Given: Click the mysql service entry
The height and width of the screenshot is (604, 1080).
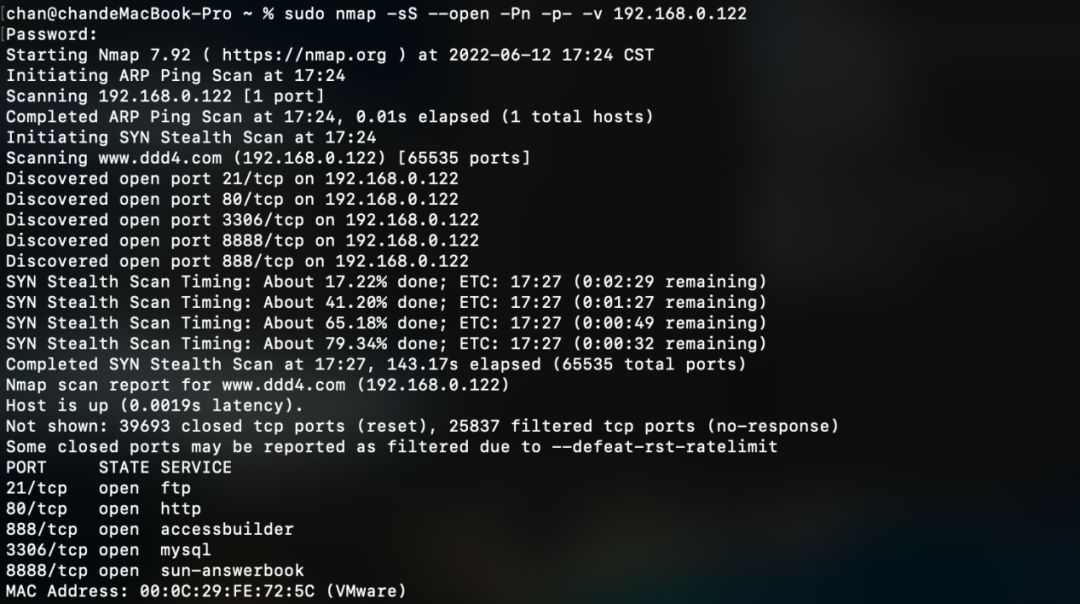Looking at the screenshot, I should click(x=186, y=550).
